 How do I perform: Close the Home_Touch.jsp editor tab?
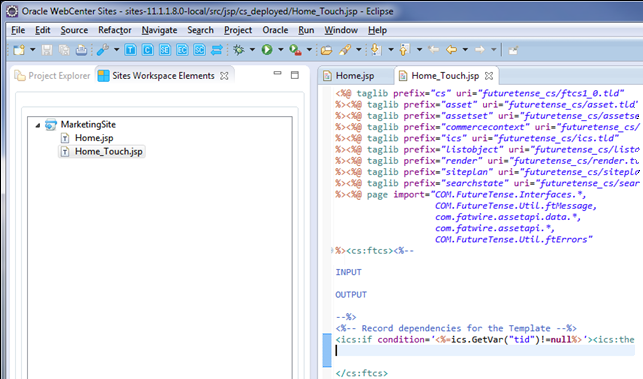click(489, 76)
